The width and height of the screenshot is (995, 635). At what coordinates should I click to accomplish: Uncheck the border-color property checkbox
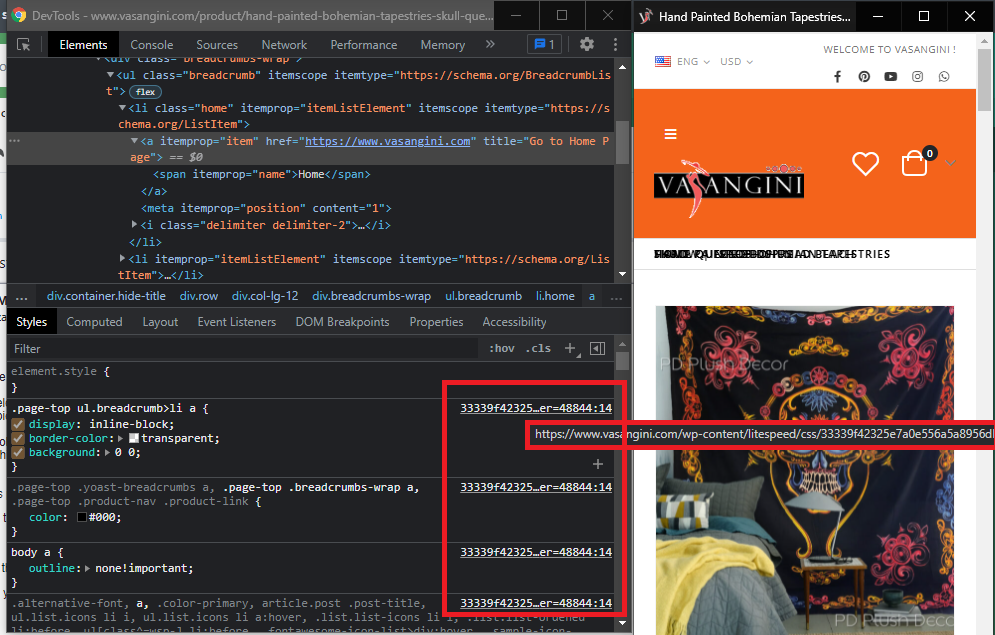tap(18, 438)
